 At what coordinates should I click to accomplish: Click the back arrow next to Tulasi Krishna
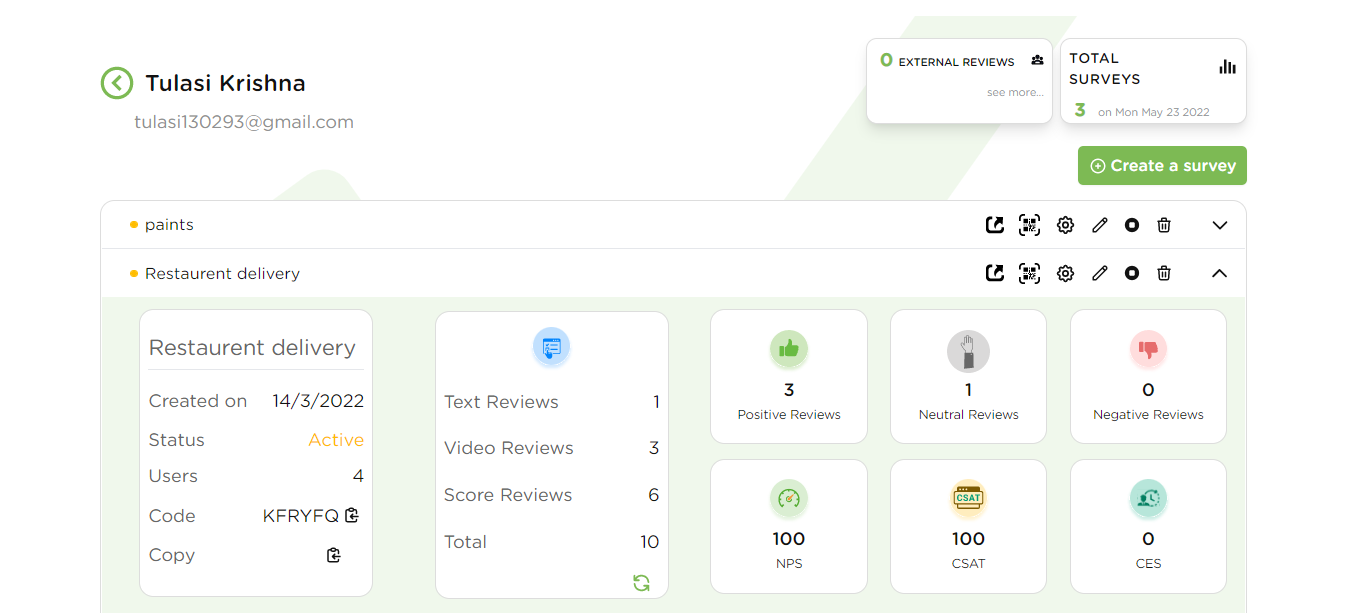[x=116, y=83]
